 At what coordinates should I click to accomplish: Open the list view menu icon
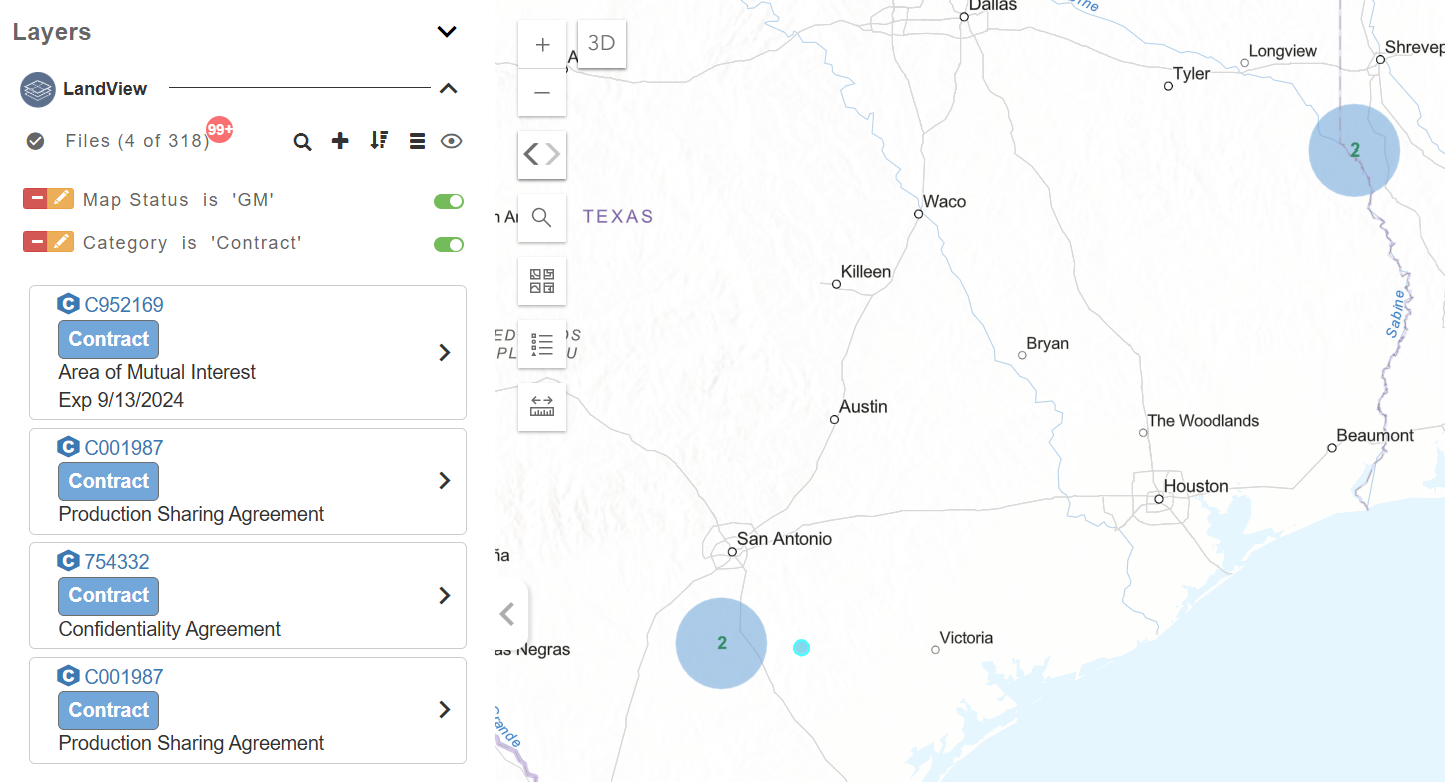[x=418, y=141]
